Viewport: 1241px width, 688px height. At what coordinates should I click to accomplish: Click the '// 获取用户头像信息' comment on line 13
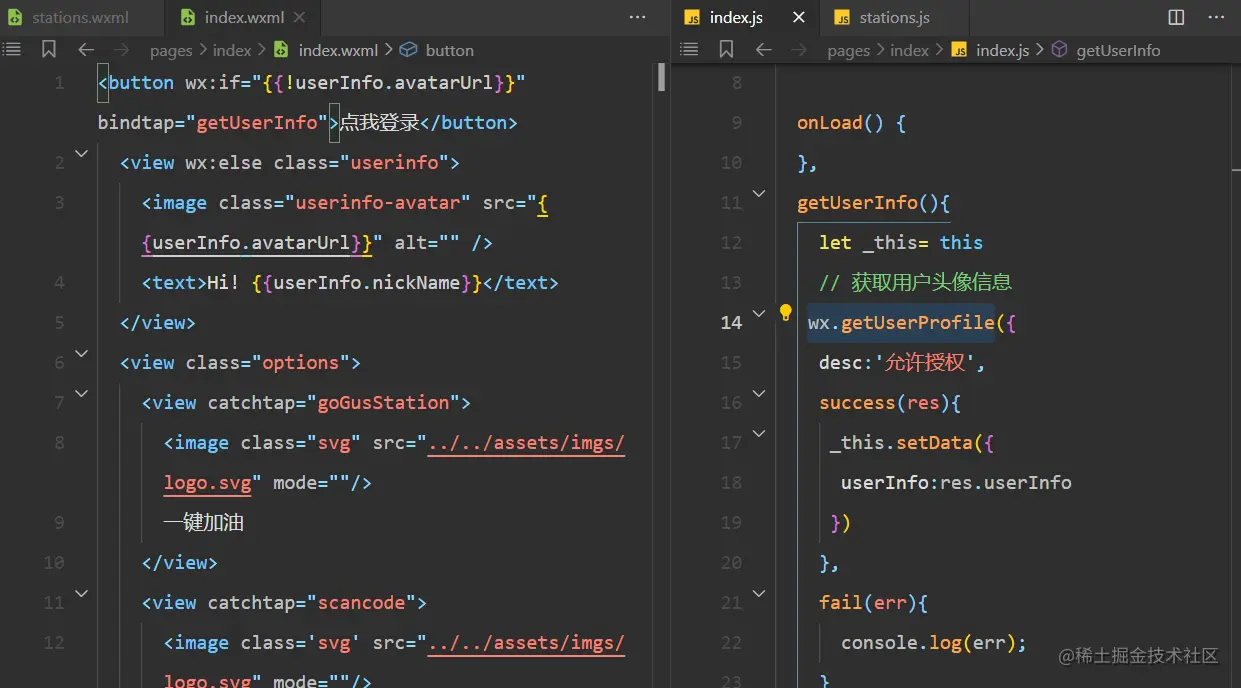(915, 282)
